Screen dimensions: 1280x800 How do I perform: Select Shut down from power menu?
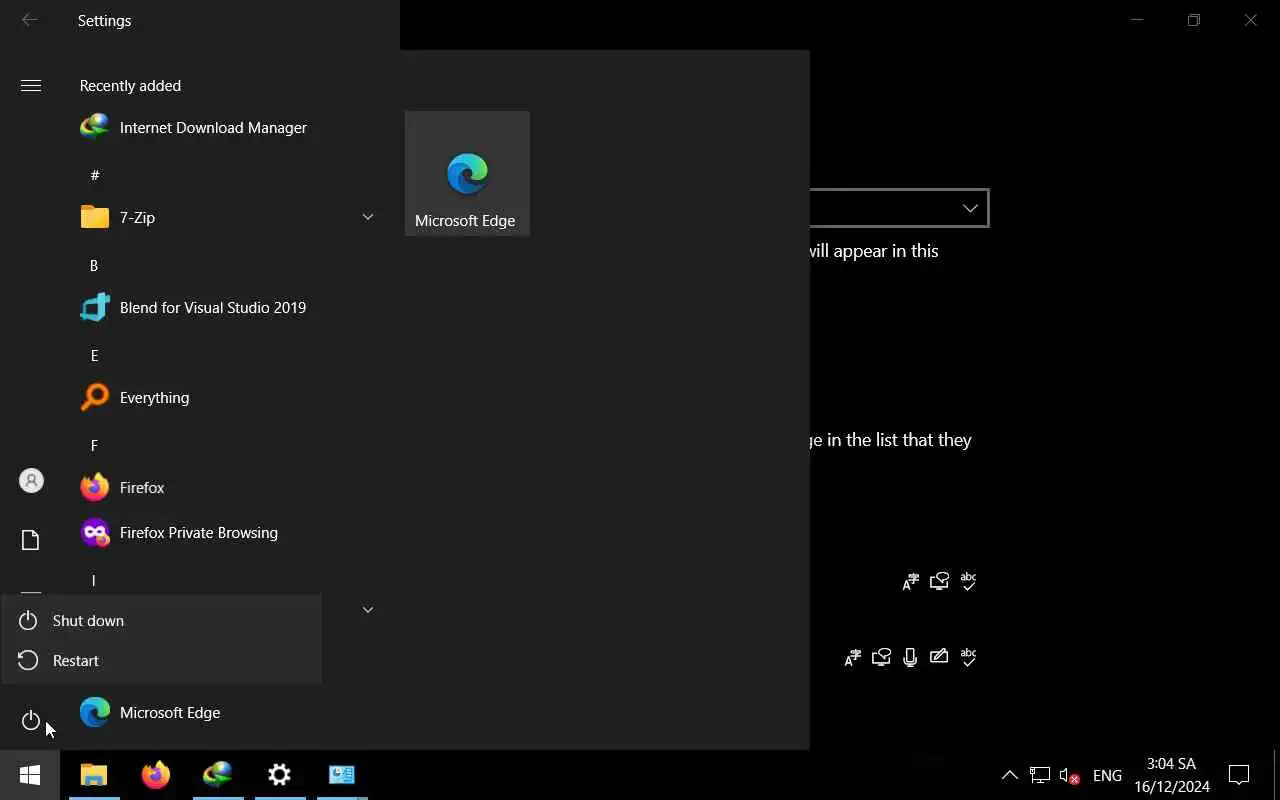point(162,620)
